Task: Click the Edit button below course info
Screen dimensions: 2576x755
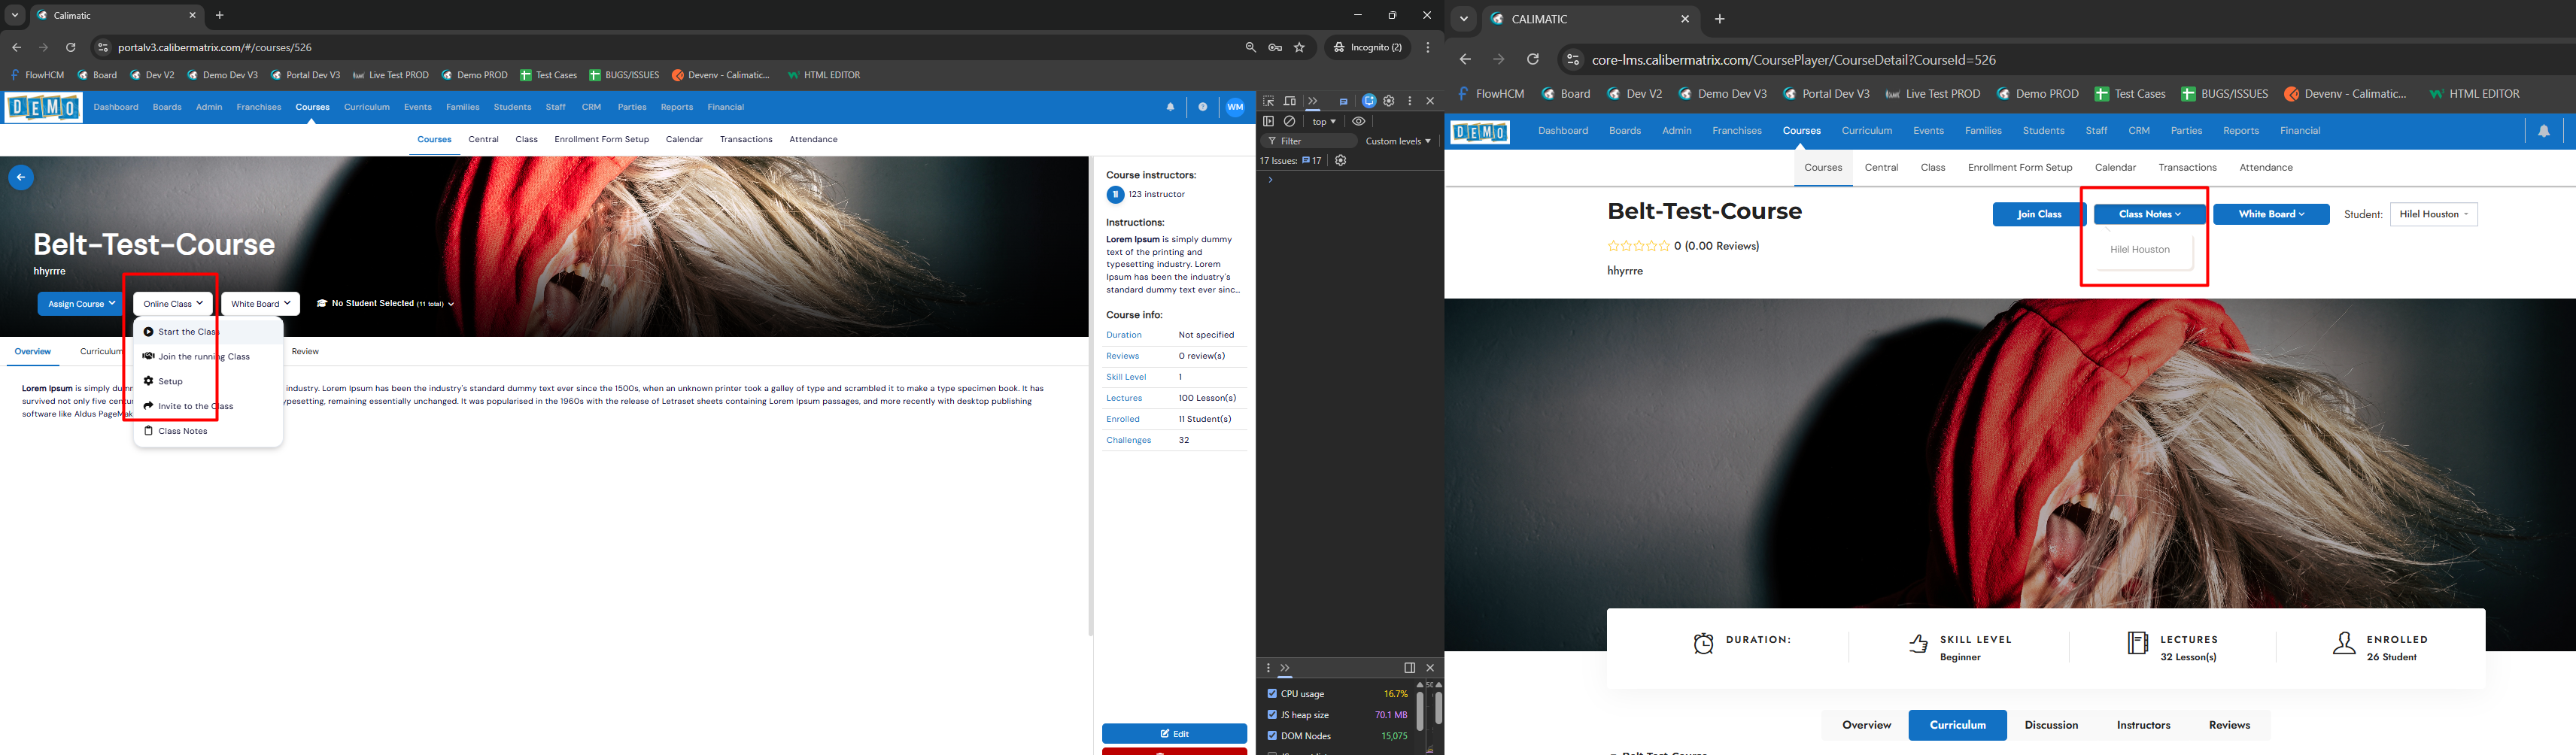Action: coord(1174,733)
